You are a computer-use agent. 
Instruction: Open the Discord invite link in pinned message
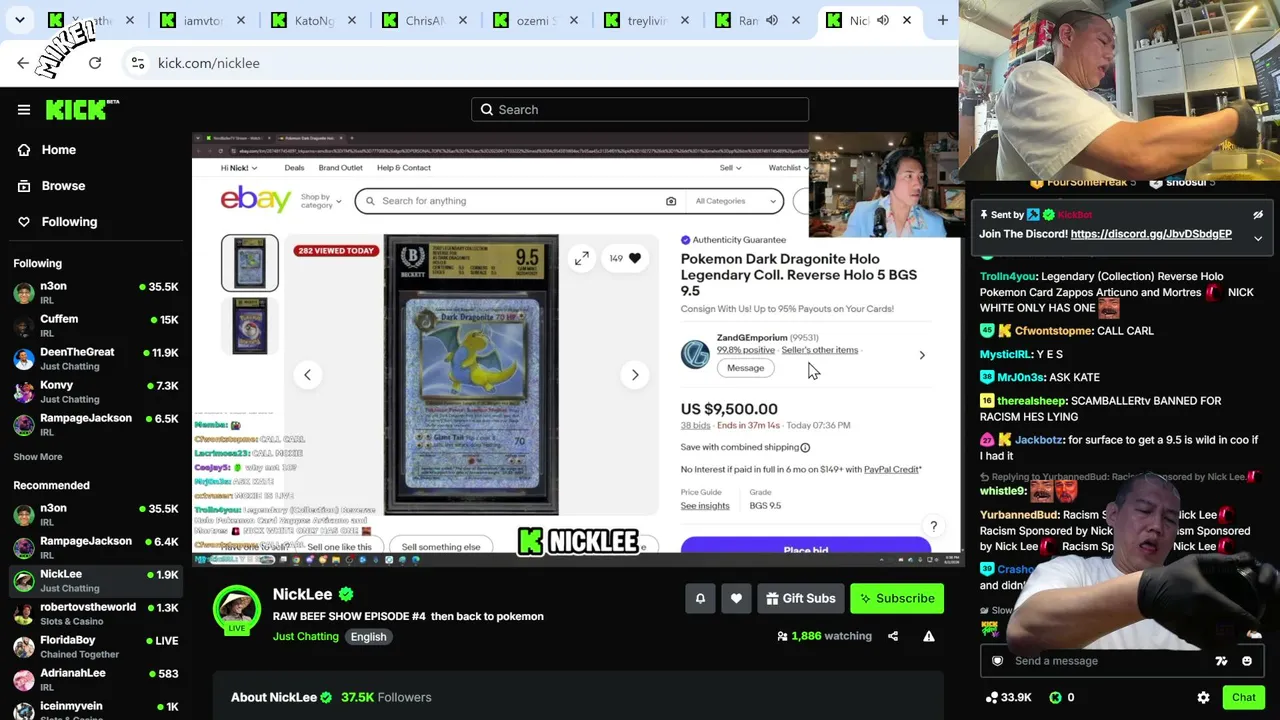1151,234
